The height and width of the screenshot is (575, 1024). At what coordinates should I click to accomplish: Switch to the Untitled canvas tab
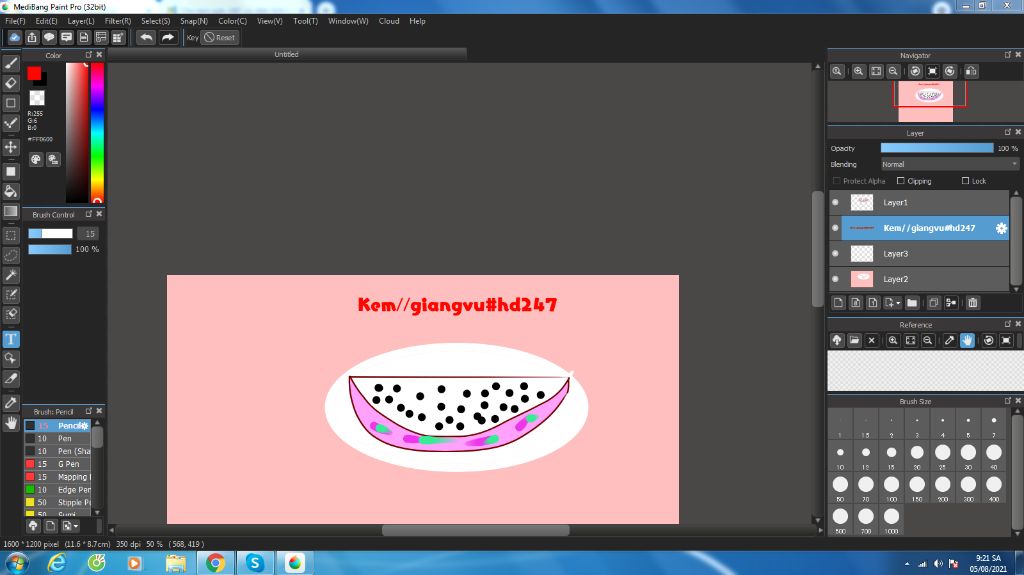286,54
